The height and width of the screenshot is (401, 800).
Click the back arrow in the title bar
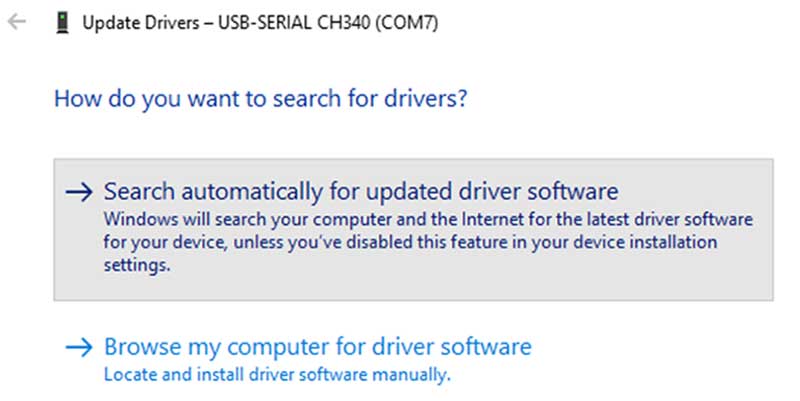[x=16, y=22]
